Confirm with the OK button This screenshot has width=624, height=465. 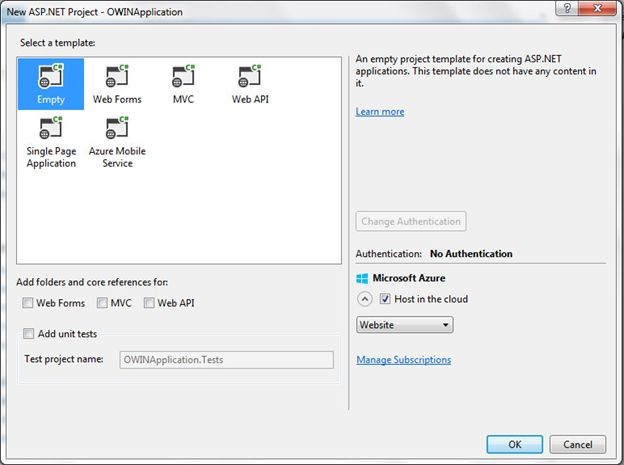(515, 444)
